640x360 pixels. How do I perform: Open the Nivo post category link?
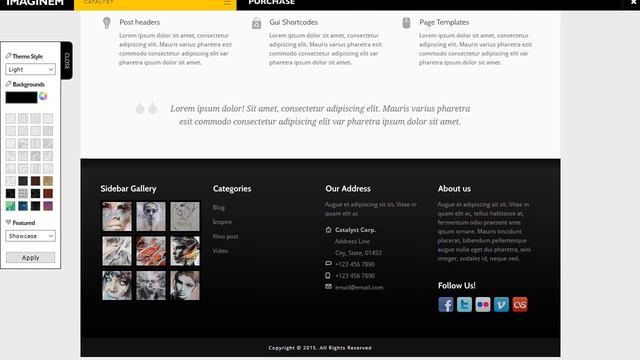[x=225, y=236]
